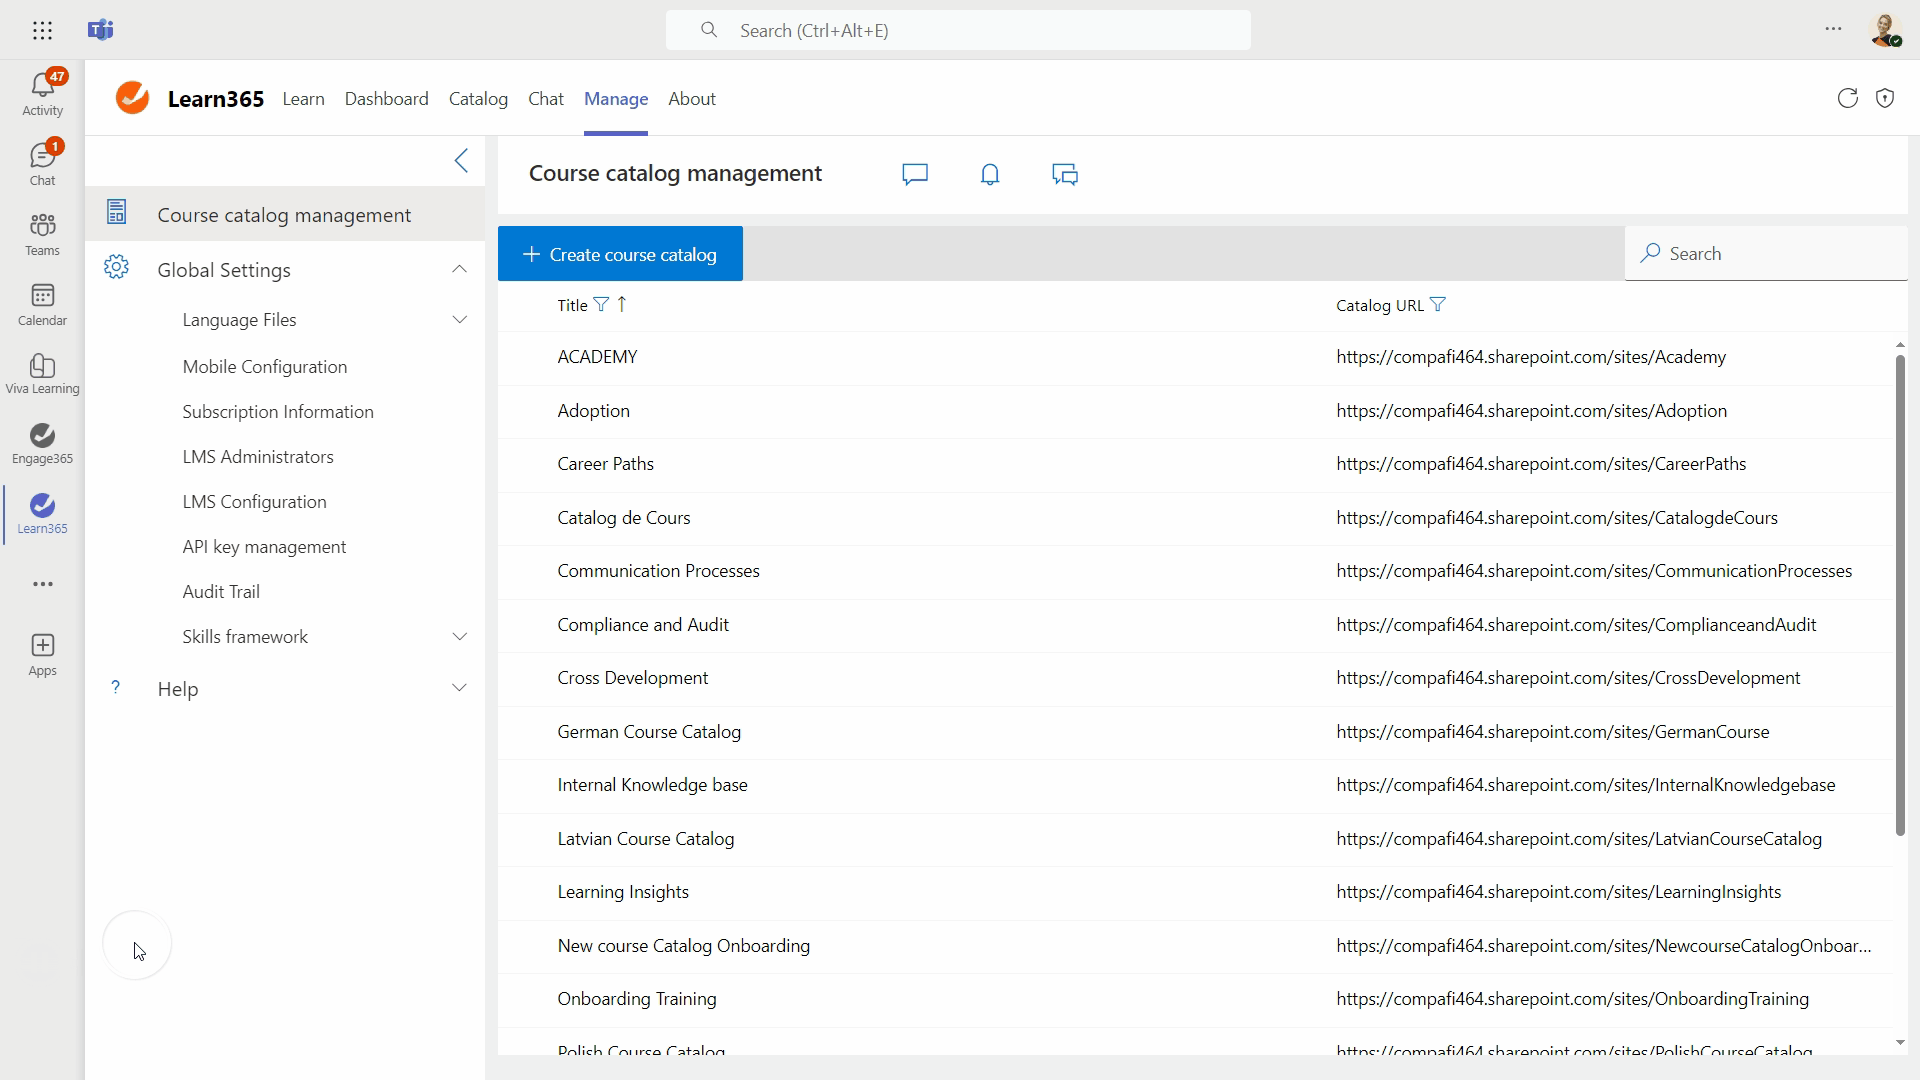The width and height of the screenshot is (1920, 1080).
Task: Open the conversation chat icon
Action: click(1065, 174)
